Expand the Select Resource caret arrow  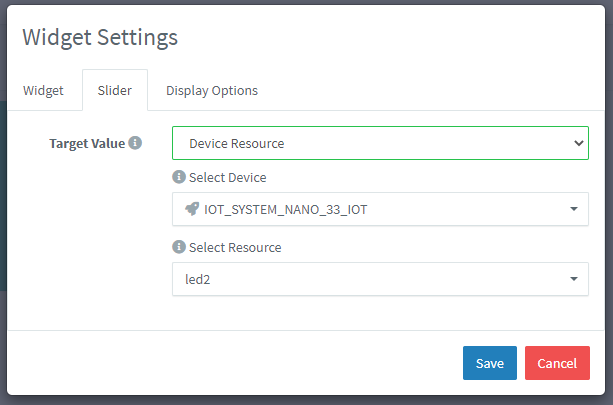[574, 280]
